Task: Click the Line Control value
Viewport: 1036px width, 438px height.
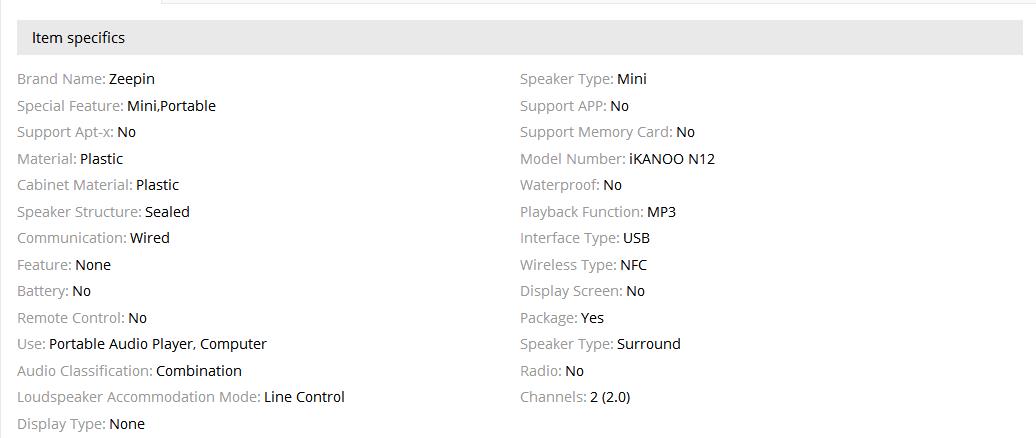Action: [x=304, y=397]
